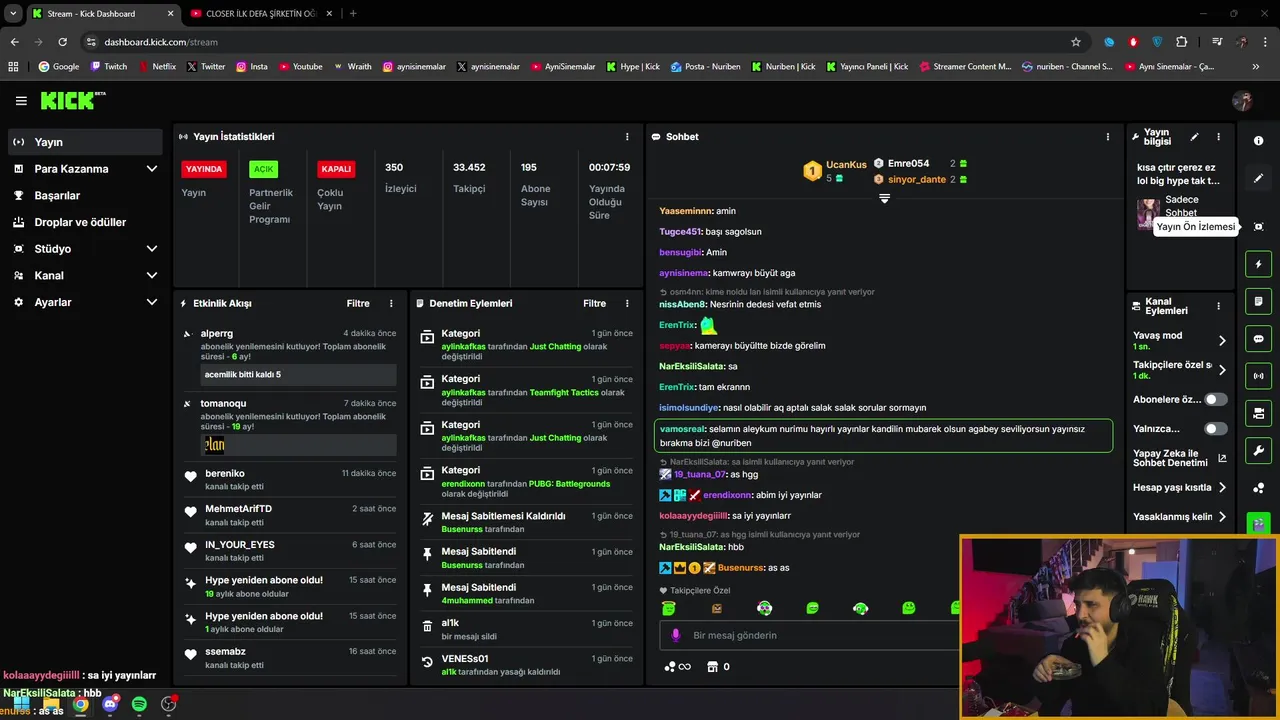Image resolution: width=1280 pixels, height=720 pixels.
Task: Open Yayın İstatistikleri panel options menu
Action: (627, 137)
